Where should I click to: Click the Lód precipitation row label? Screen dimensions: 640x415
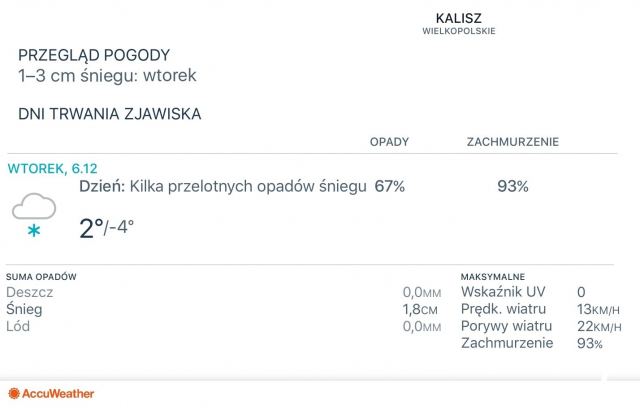click(x=18, y=326)
